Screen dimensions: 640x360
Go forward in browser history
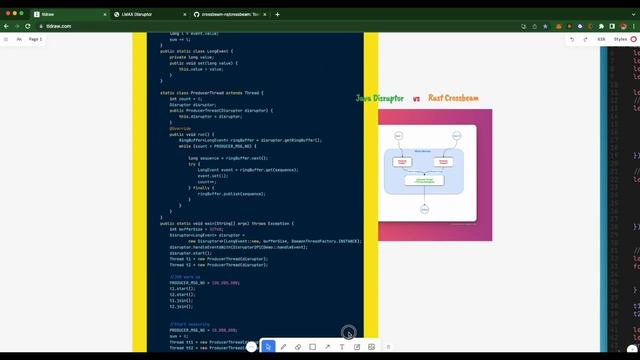[17, 26]
